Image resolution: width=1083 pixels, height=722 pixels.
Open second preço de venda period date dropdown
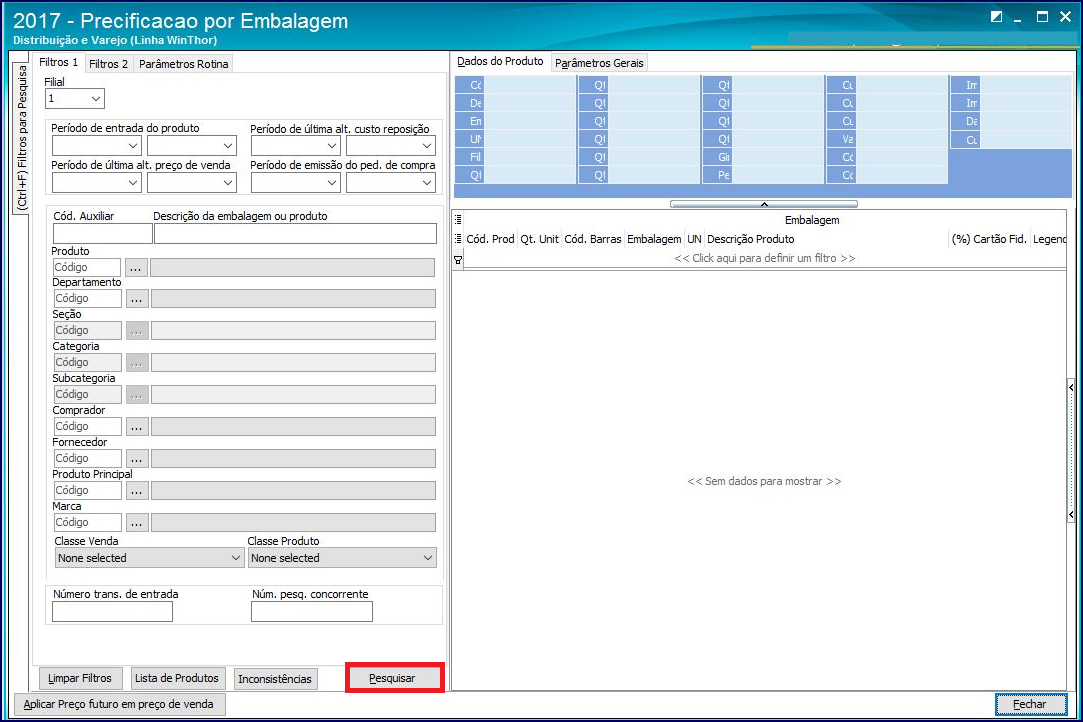pyautogui.click(x=228, y=182)
